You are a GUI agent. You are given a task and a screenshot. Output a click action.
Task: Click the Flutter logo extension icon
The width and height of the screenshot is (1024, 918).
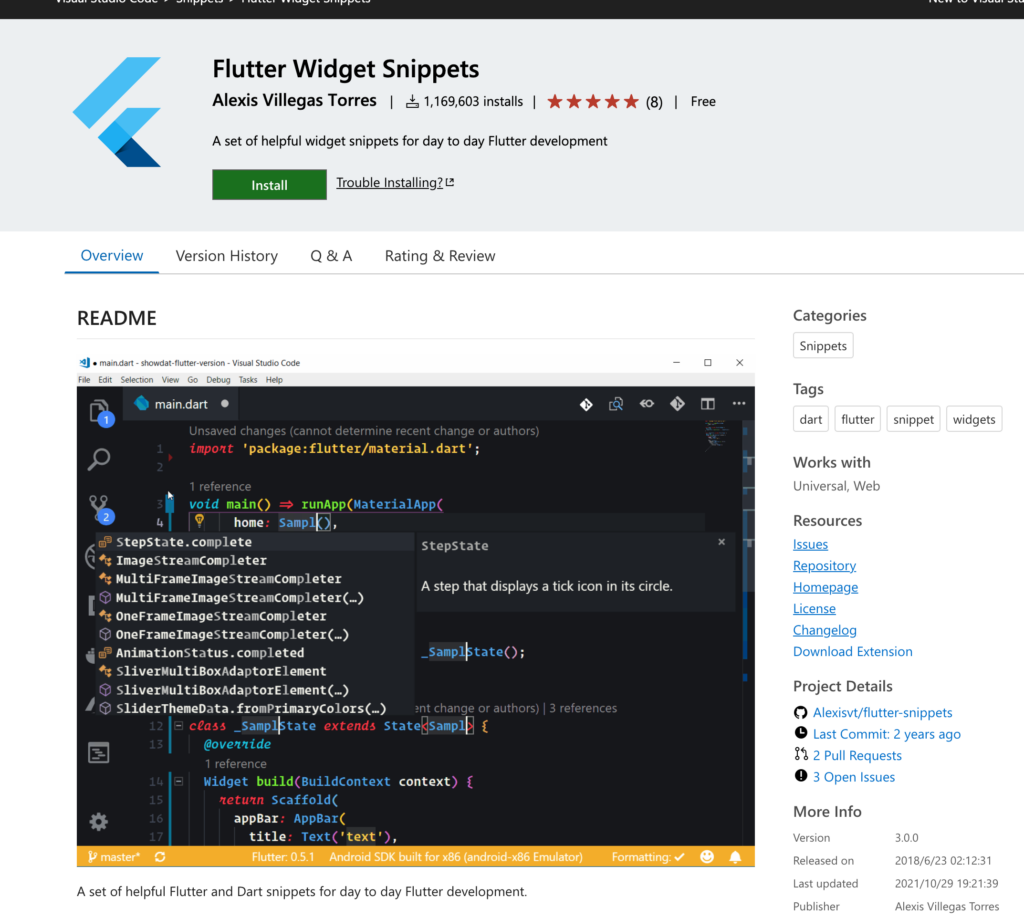tap(117, 112)
